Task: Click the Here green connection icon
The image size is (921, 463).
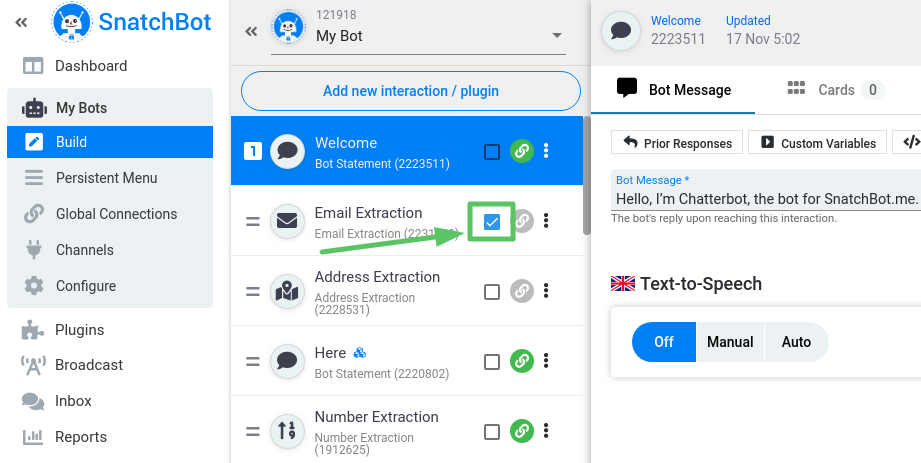Action: click(522, 361)
